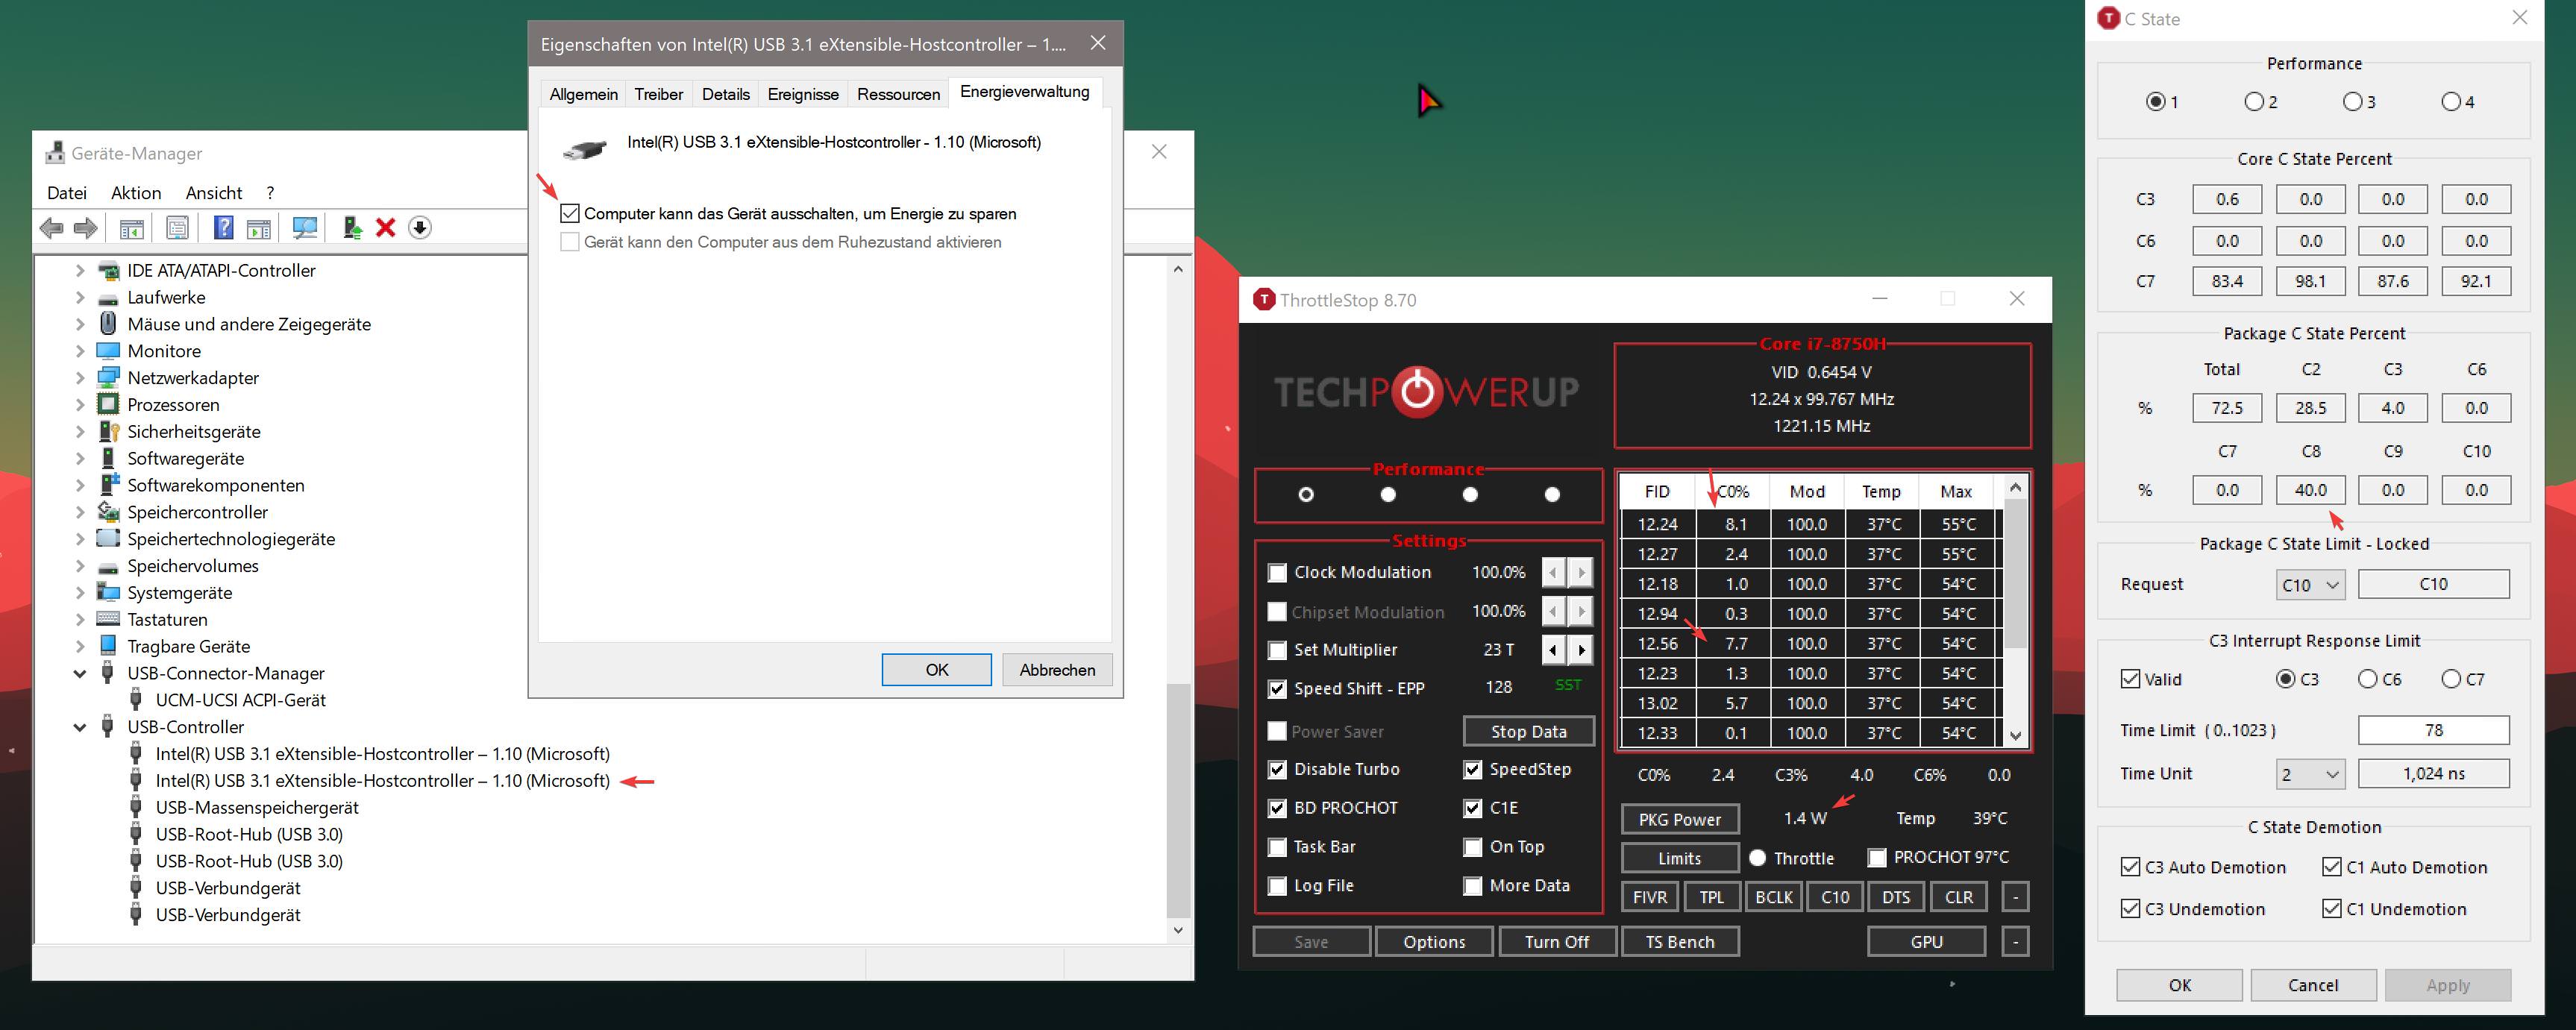Expand the Softwaregeräte node

click(x=80, y=459)
